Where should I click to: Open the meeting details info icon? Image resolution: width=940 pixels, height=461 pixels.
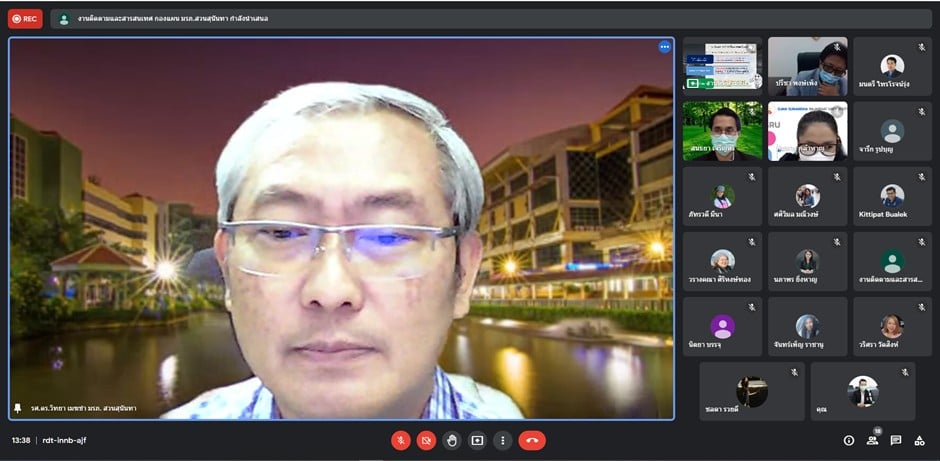(x=849, y=440)
